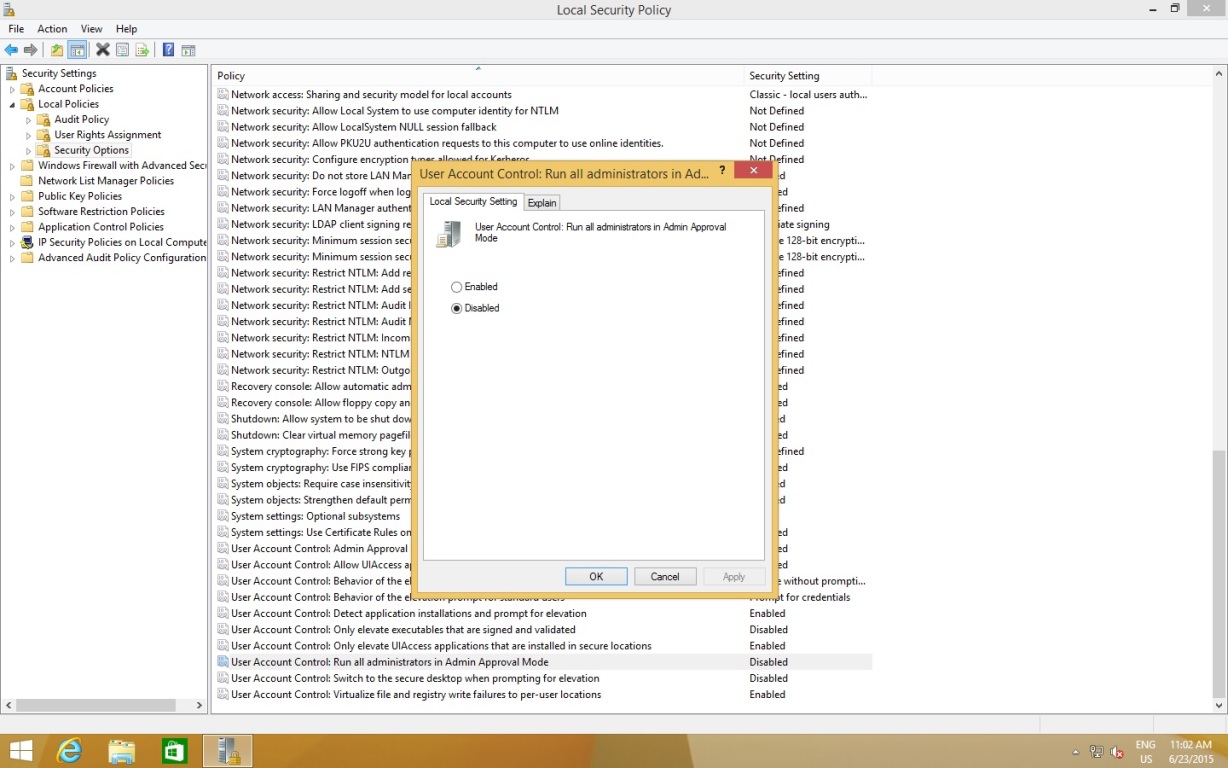
Task: Toggle the Show/Hide Action Pane icon
Action: coord(188,50)
